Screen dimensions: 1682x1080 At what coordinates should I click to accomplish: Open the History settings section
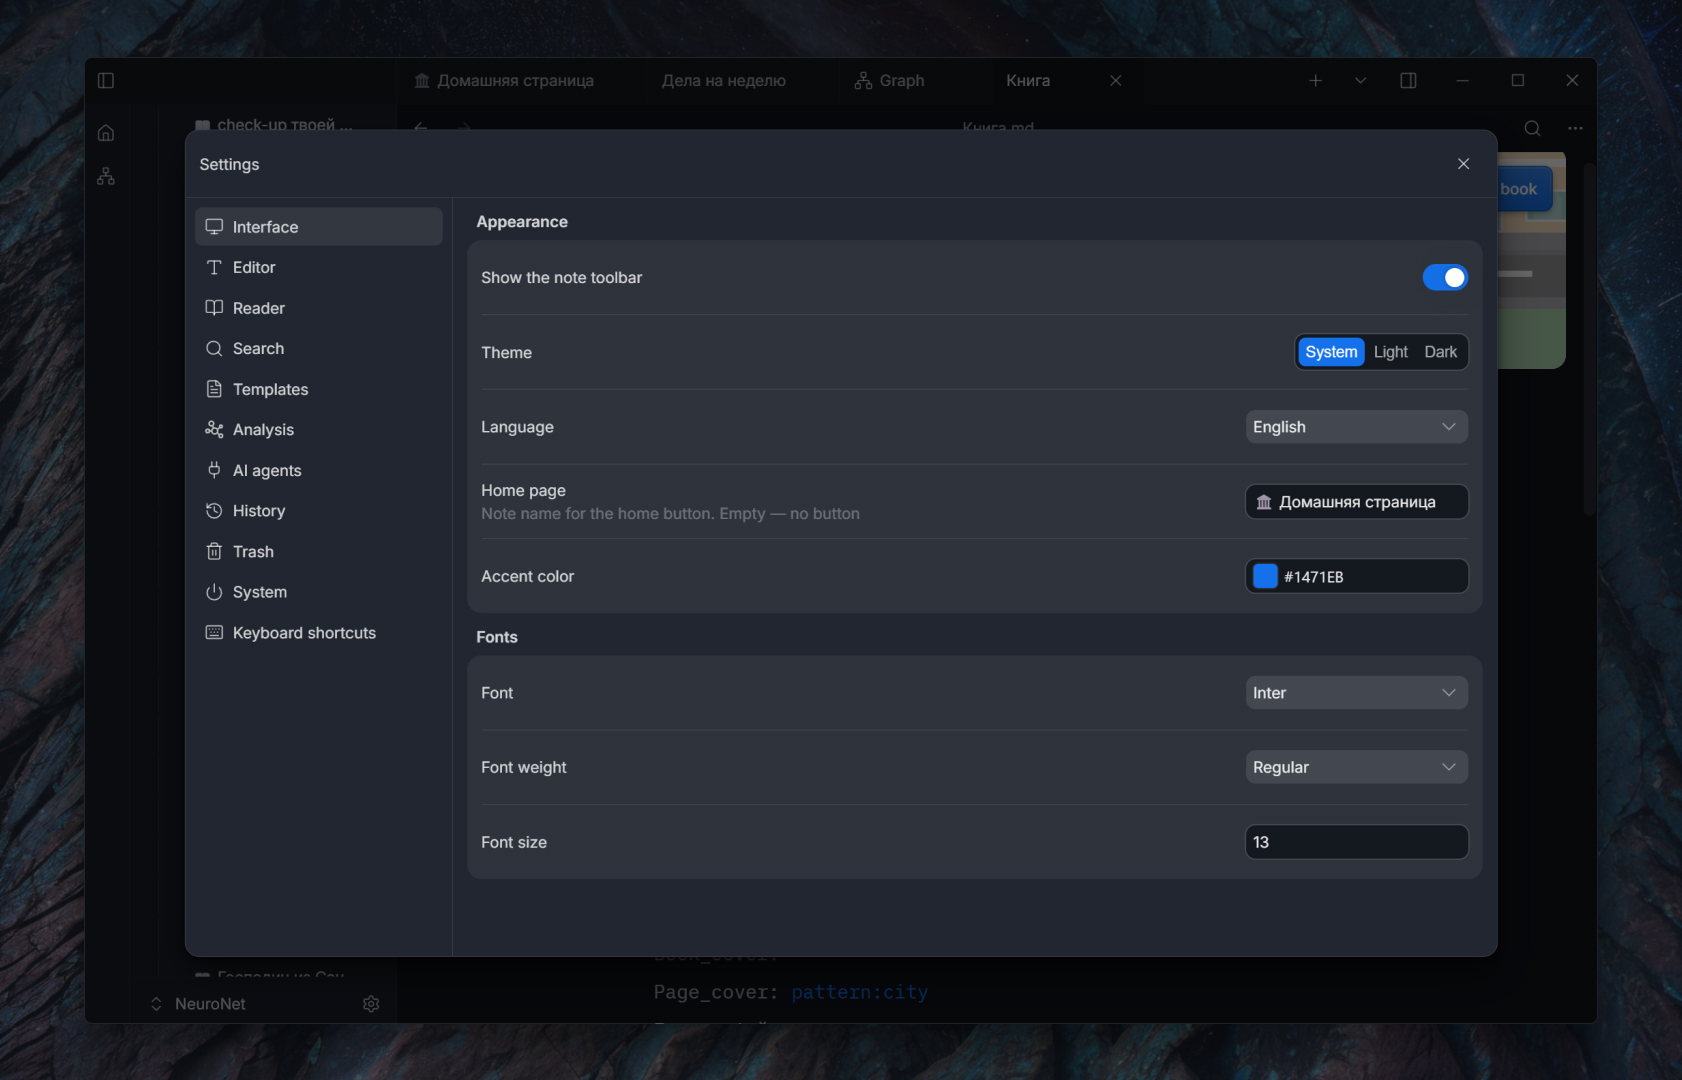[319, 511]
